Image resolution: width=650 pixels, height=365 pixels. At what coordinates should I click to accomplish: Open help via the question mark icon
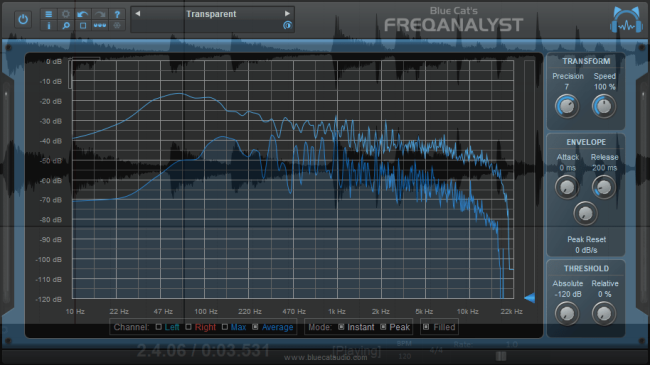117,14
